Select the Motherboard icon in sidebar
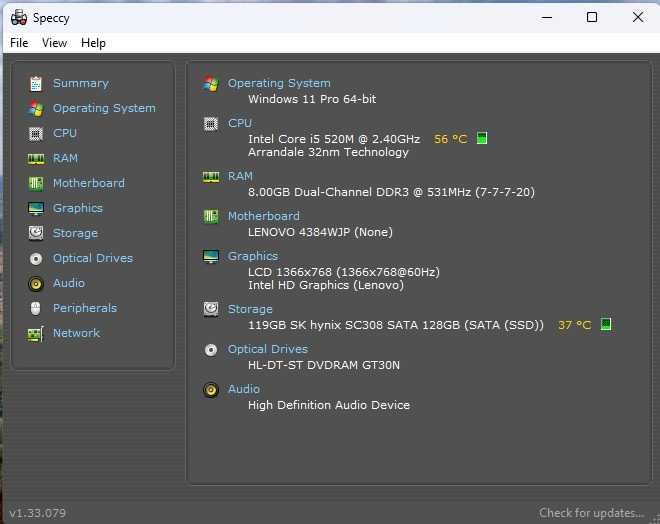Image resolution: width=660 pixels, height=524 pixels. pos(36,183)
